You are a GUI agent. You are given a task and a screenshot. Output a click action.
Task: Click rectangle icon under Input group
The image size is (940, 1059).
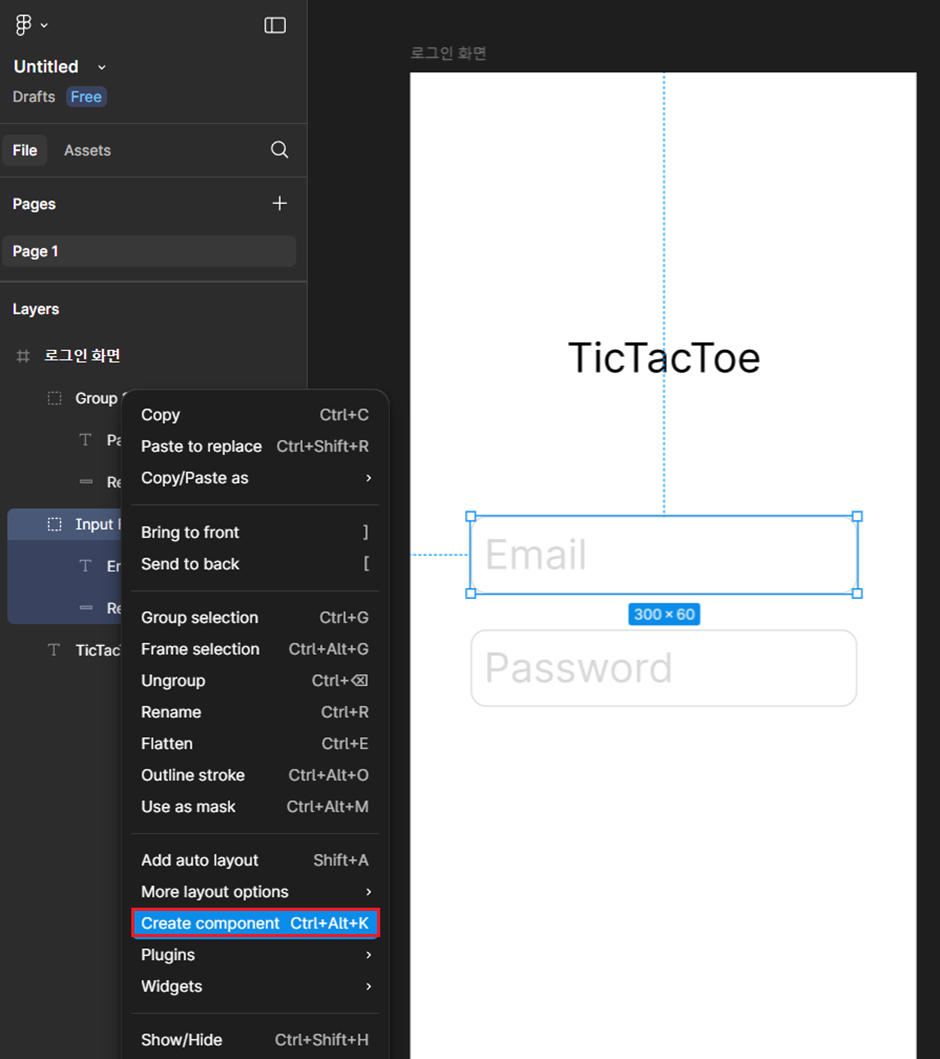[86, 608]
